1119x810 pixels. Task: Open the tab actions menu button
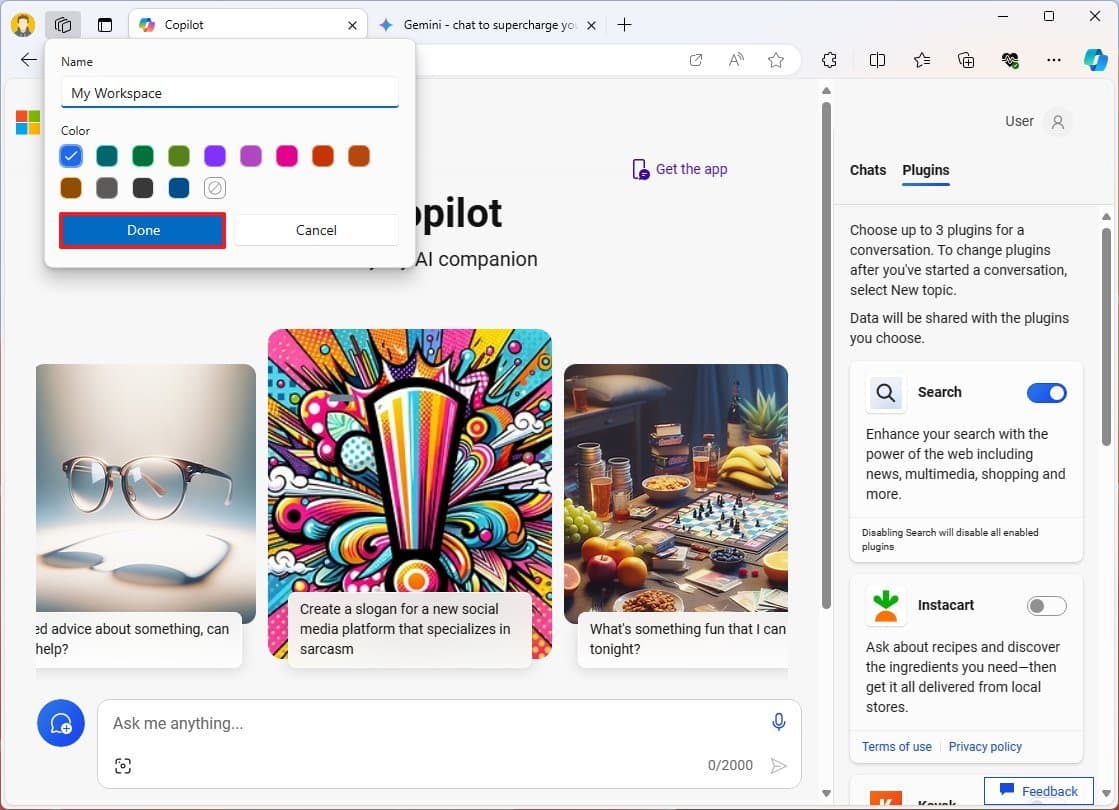[105, 25]
